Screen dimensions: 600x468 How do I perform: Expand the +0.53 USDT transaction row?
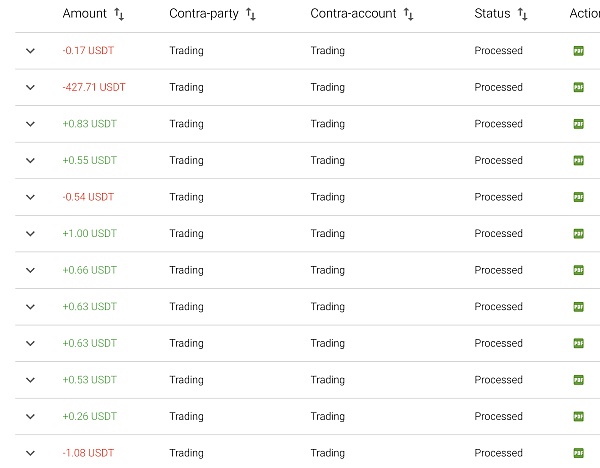pos(30,380)
